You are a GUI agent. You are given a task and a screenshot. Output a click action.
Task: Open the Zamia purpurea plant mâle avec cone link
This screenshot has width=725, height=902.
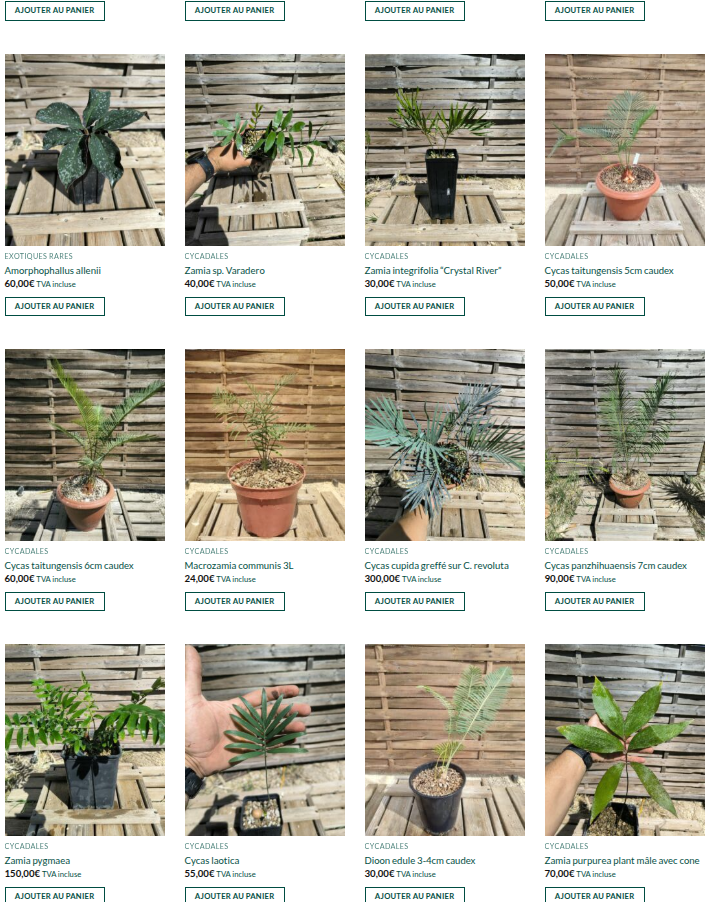pos(622,861)
